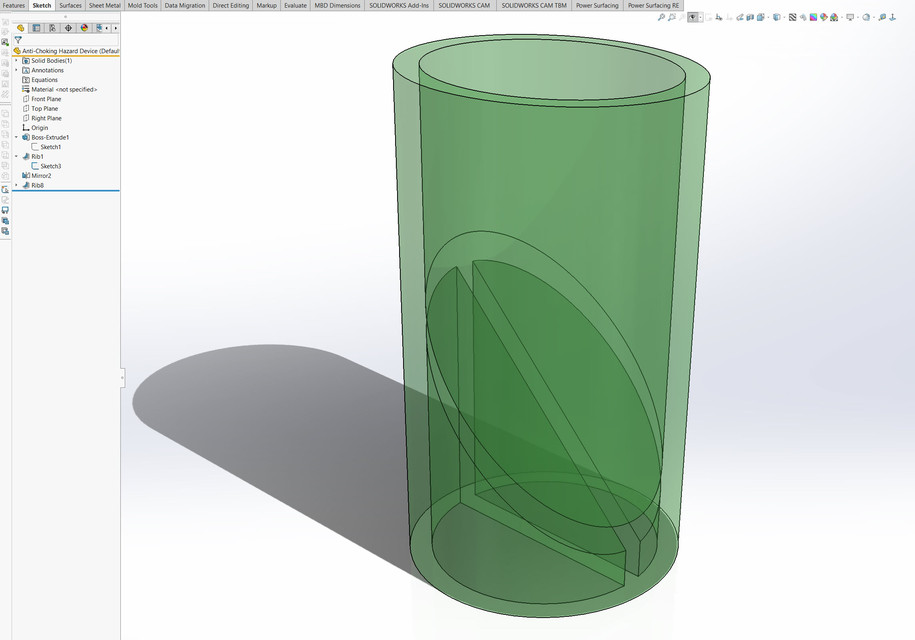The height and width of the screenshot is (640, 915).
Task: Switch to the Evaluate tab
Action: (x=294, y=5)
